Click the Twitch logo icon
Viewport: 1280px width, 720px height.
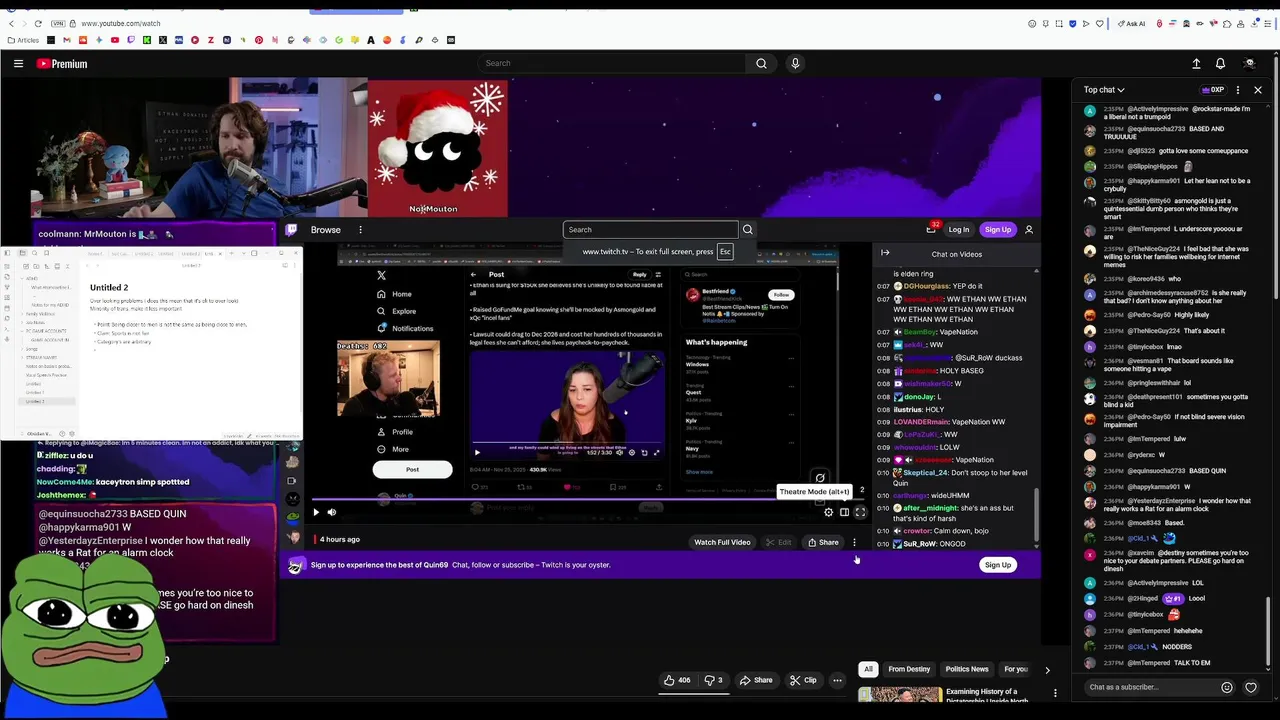click(292, 229)
